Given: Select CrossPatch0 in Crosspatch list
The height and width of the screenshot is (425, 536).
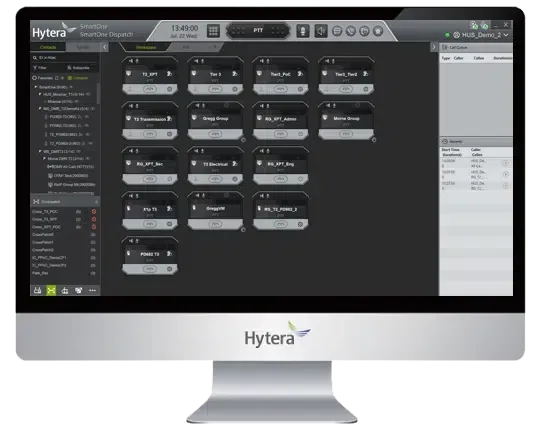Looking at the screenshot, I should point(64,235).
